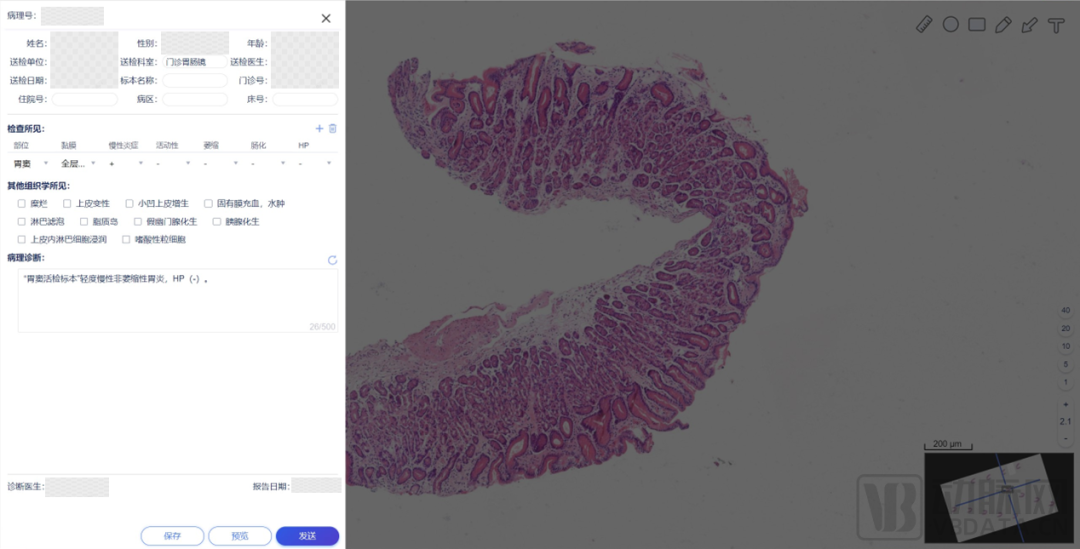Select the arrow annotation tool
Screen dimensions: 1080x549
click(1029, 24)
